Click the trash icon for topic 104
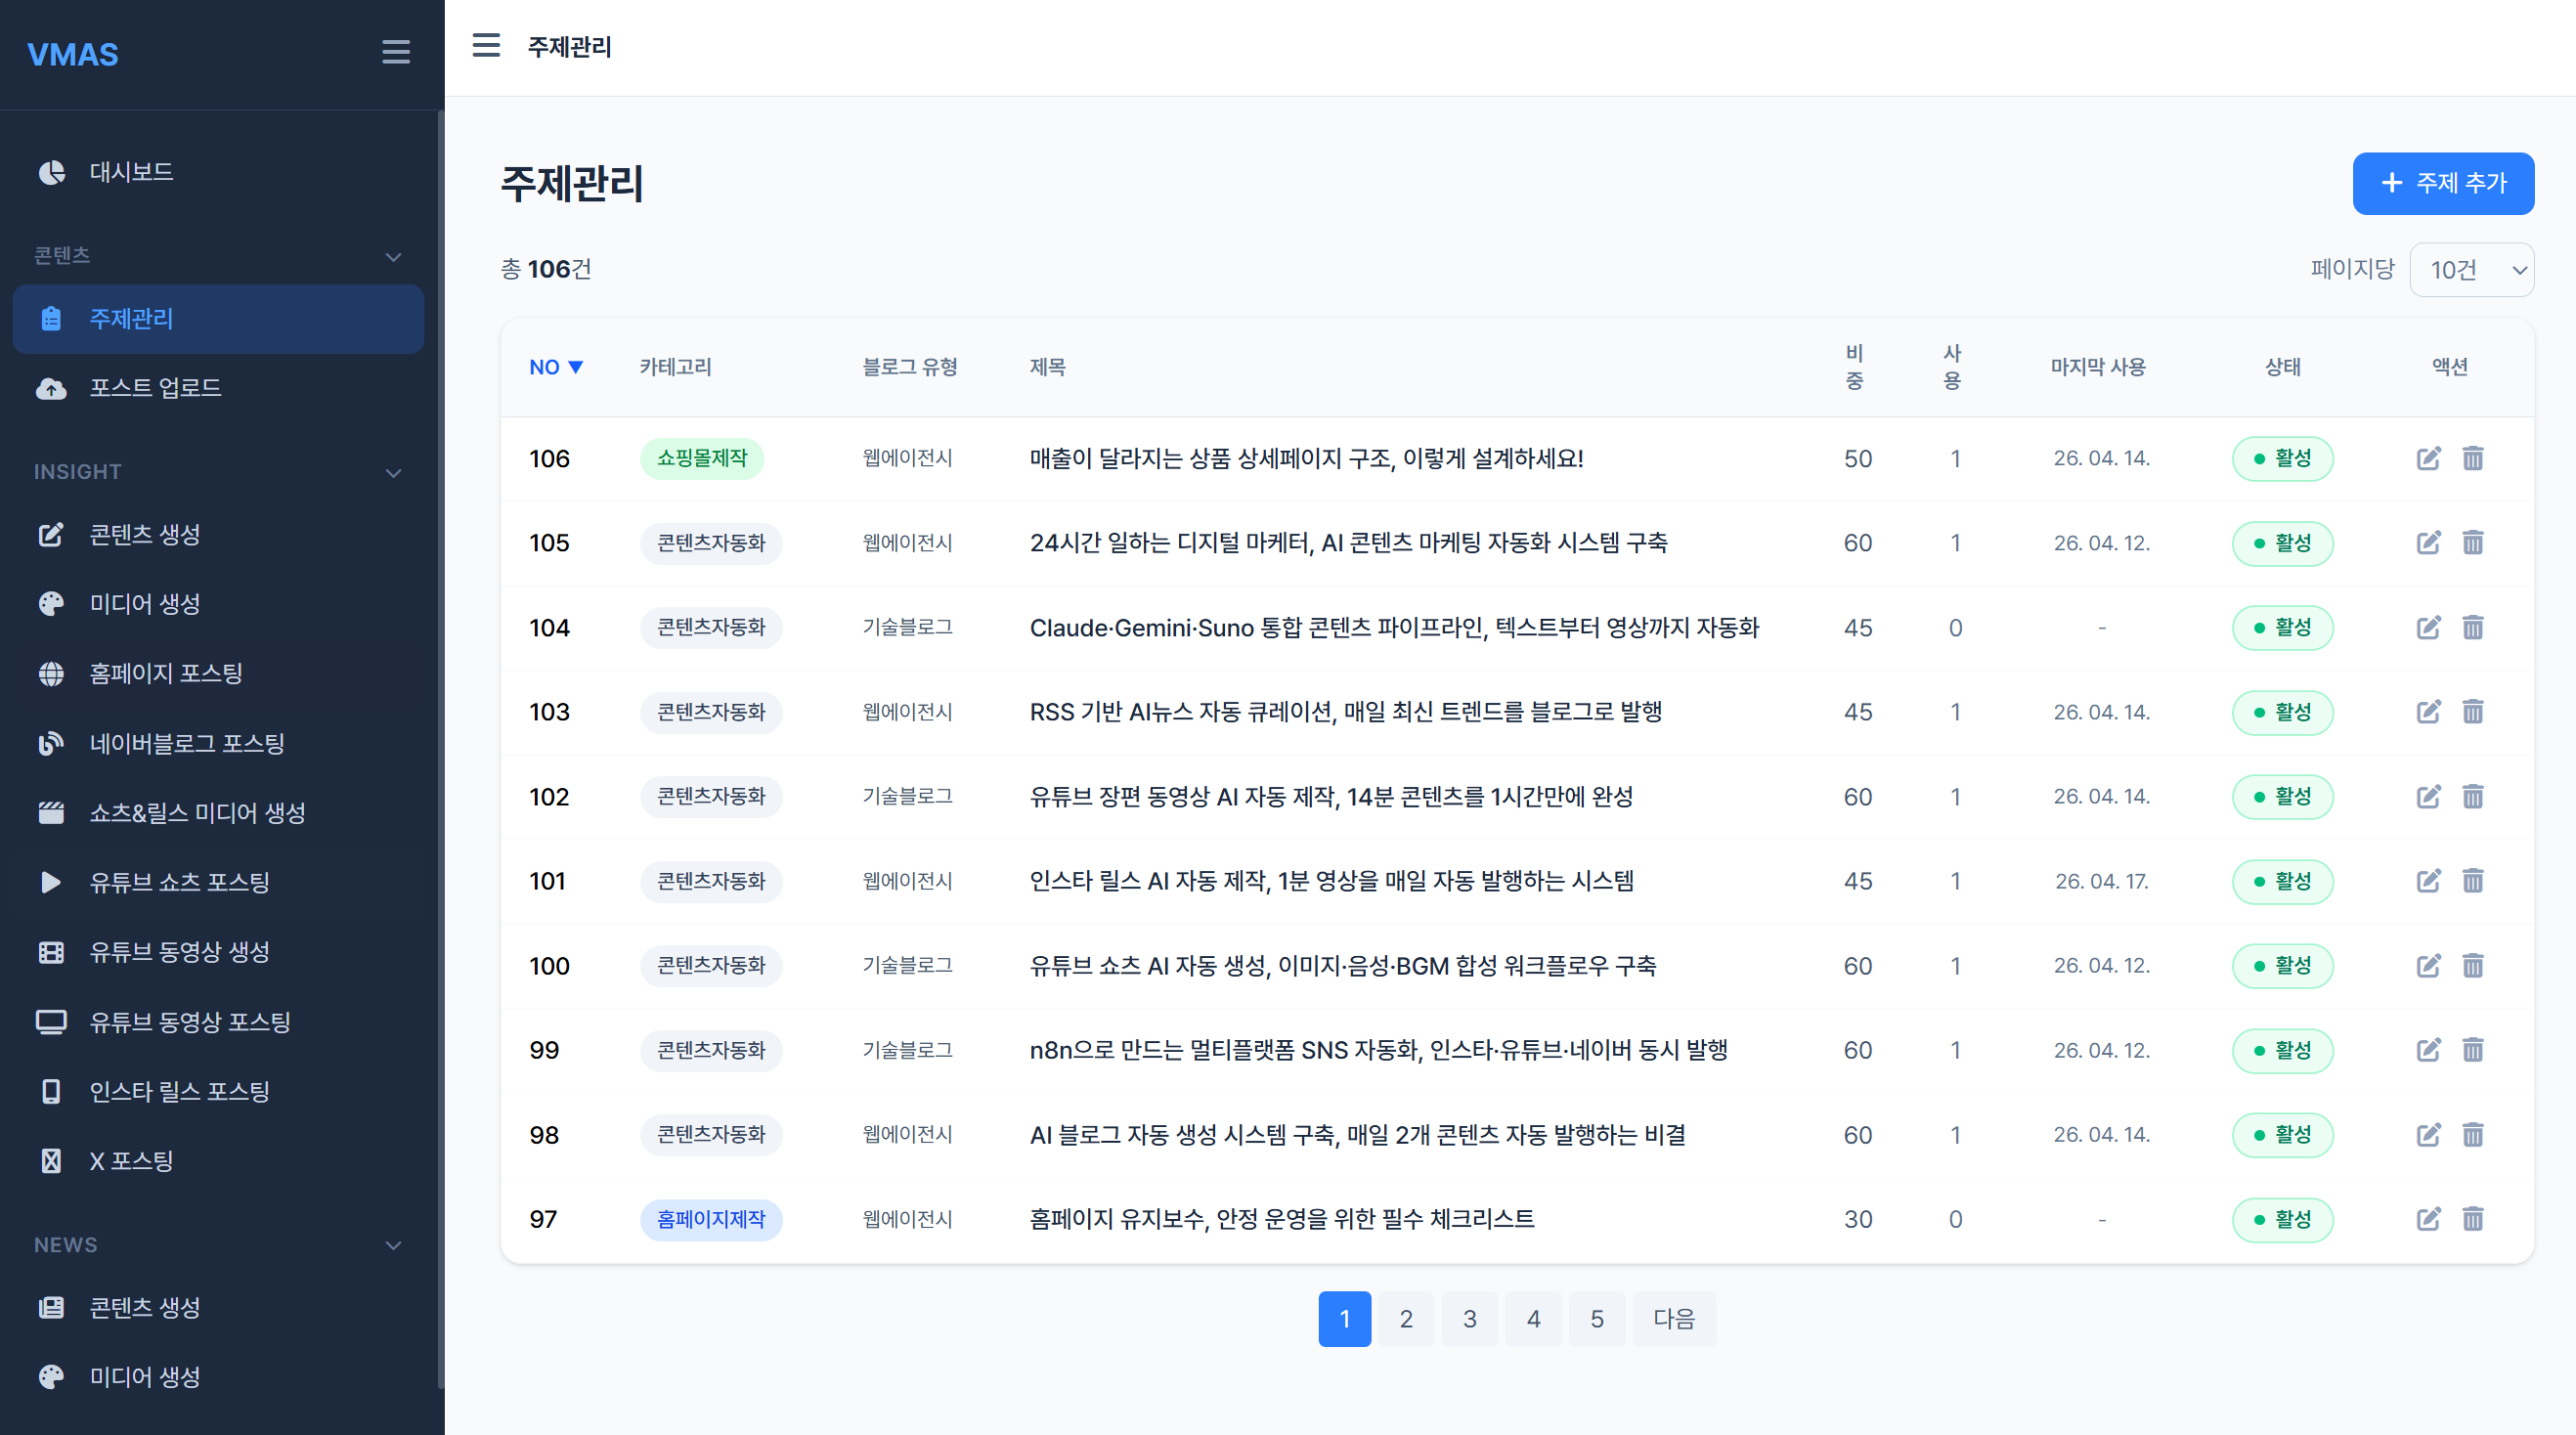 pos(2472,627)
